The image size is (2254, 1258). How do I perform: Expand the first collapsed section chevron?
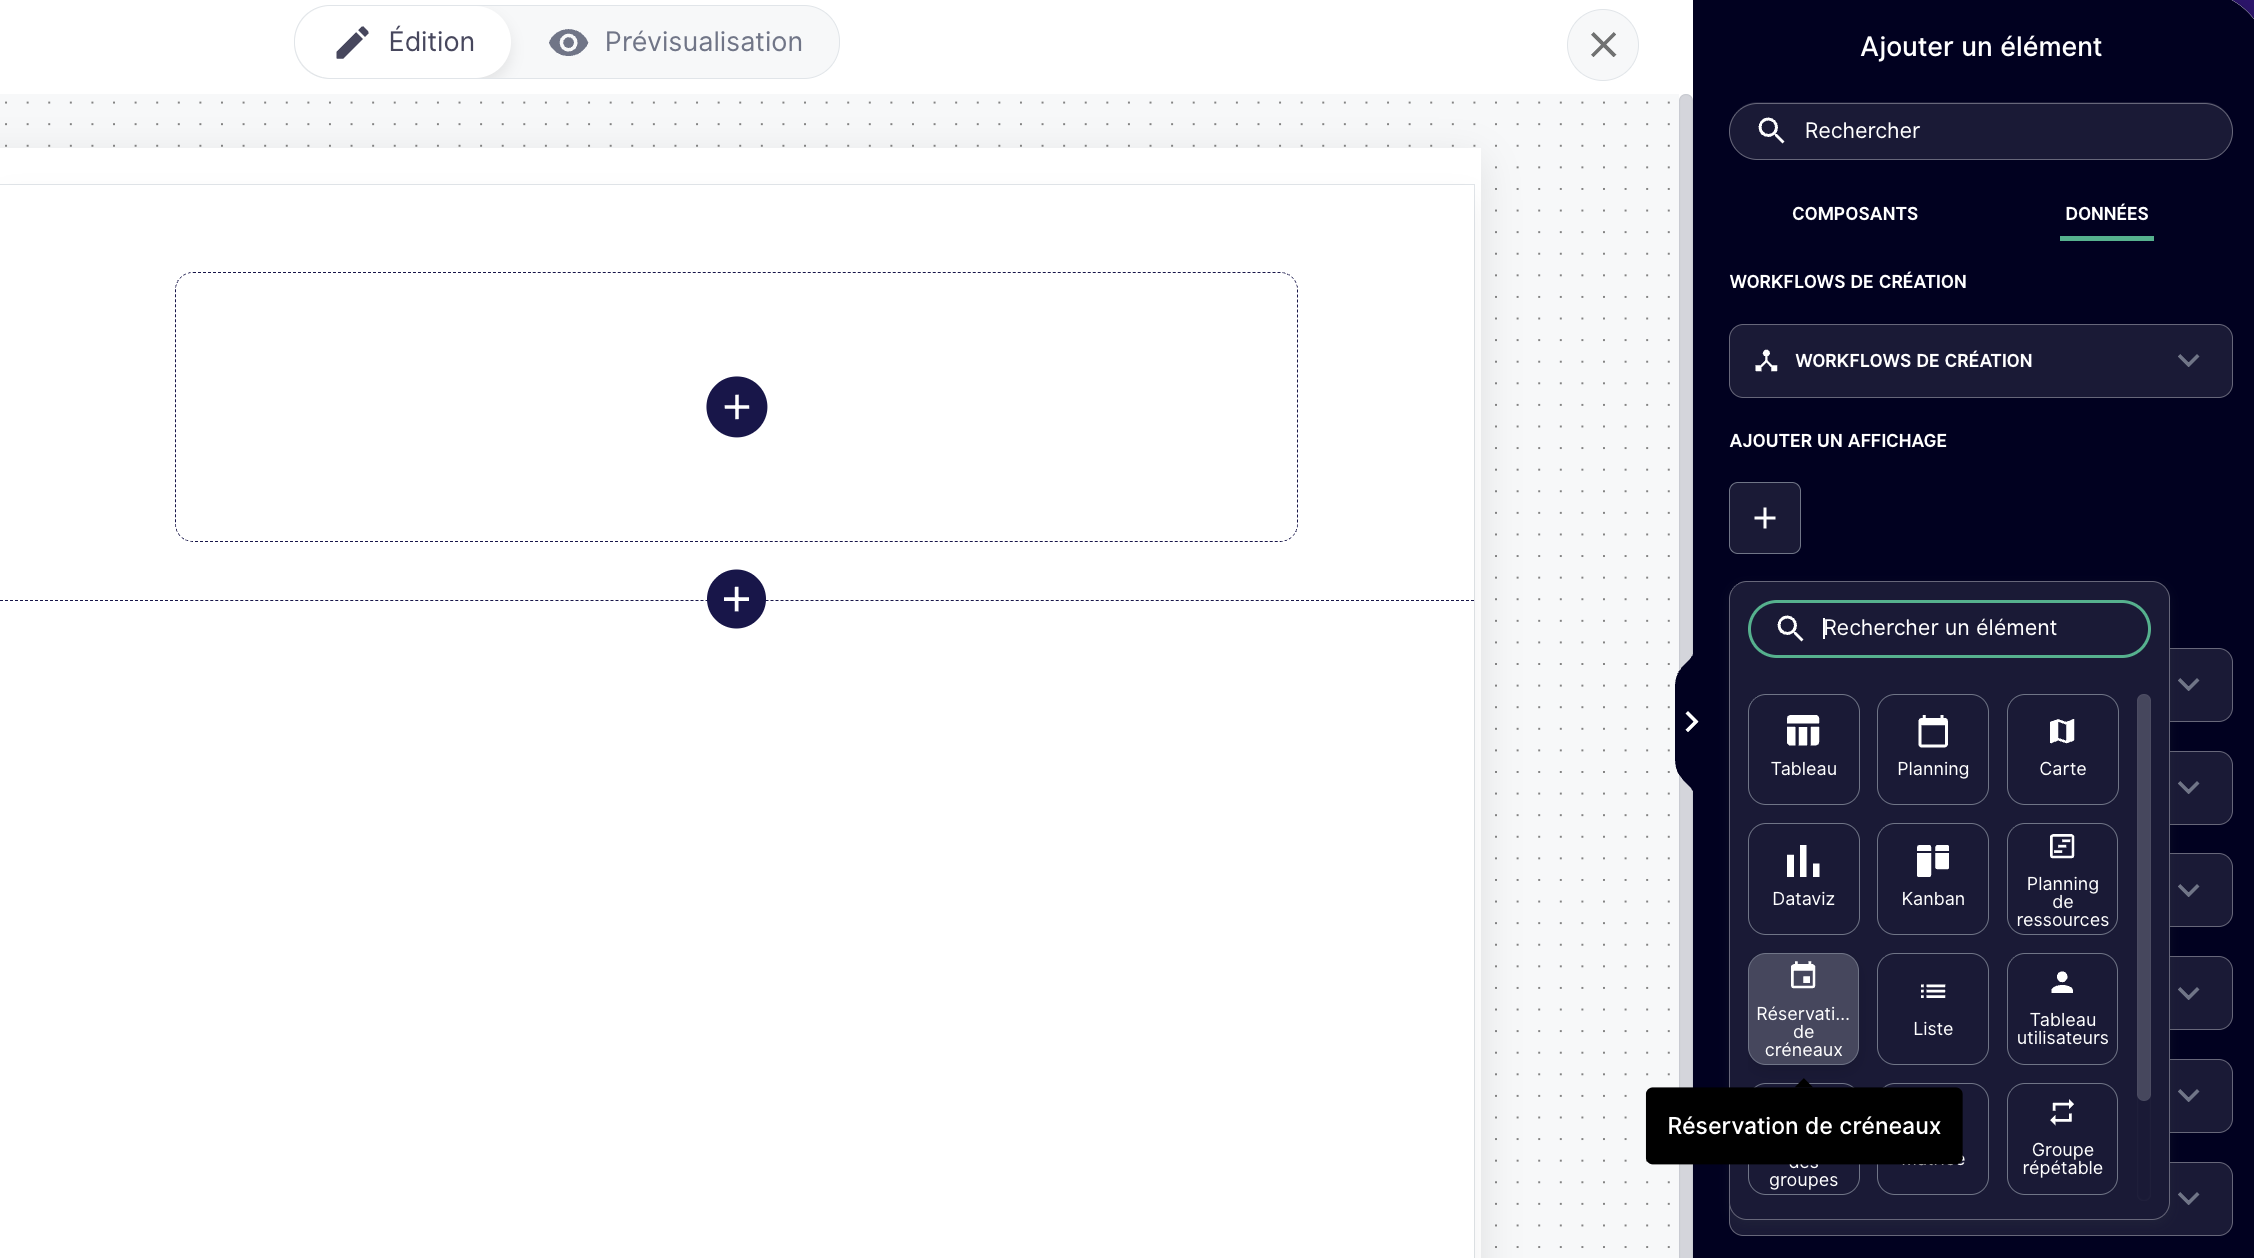coord(2189,685)
